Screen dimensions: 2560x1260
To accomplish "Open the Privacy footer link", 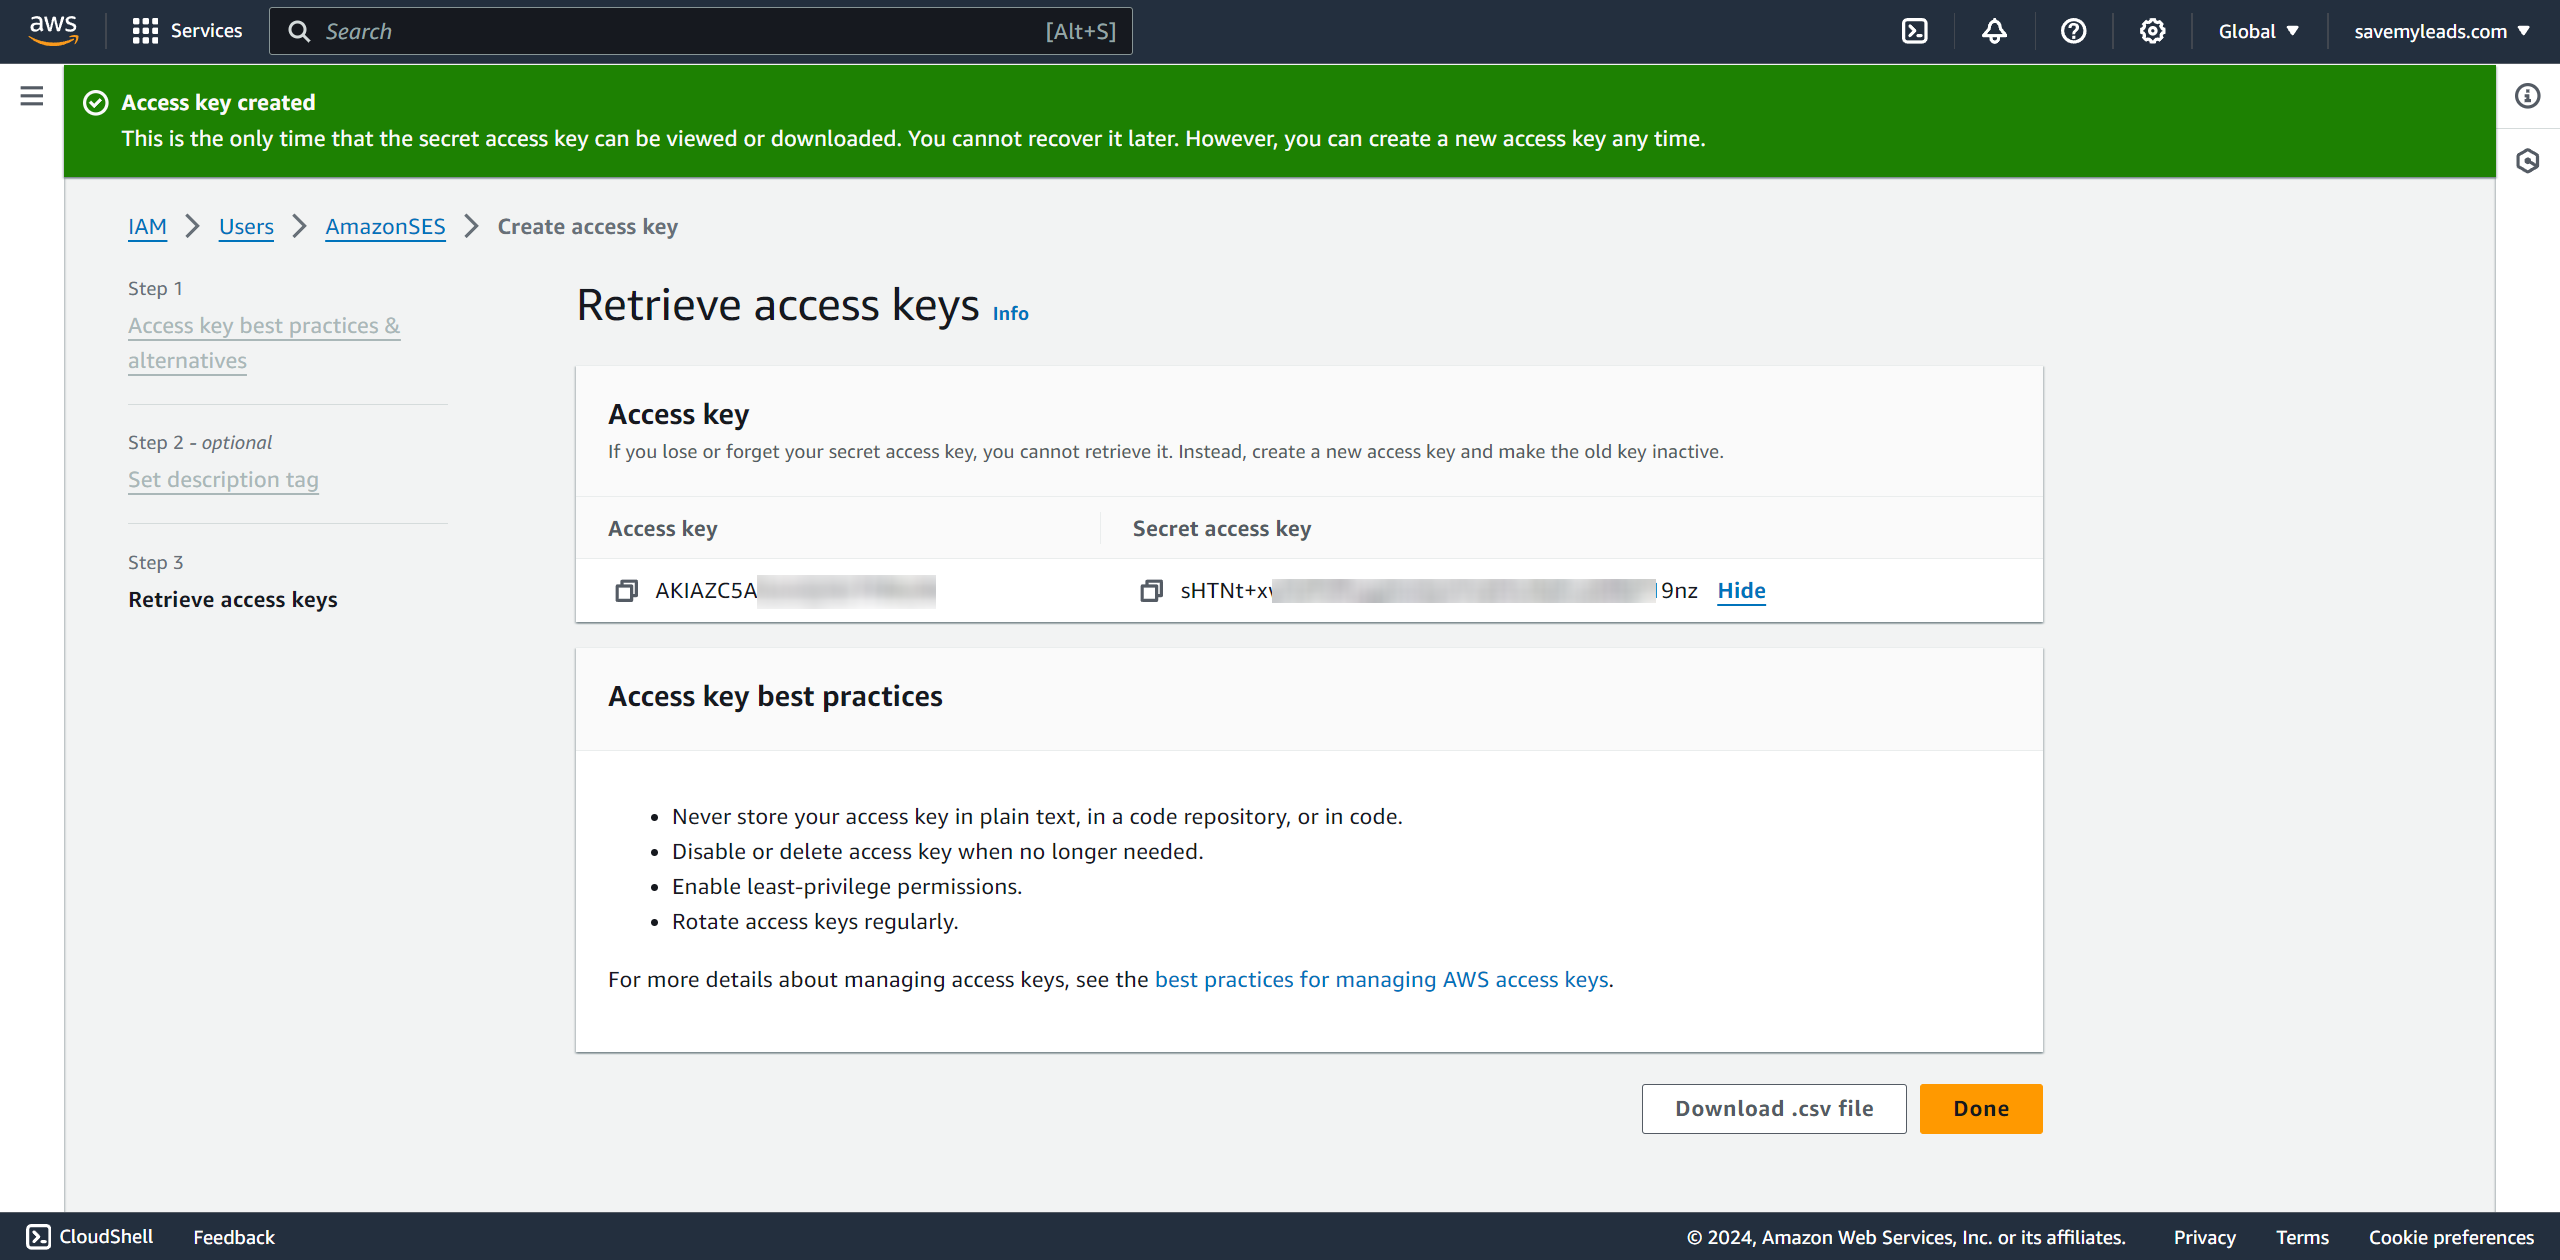I will [x=2204, y=1237].
